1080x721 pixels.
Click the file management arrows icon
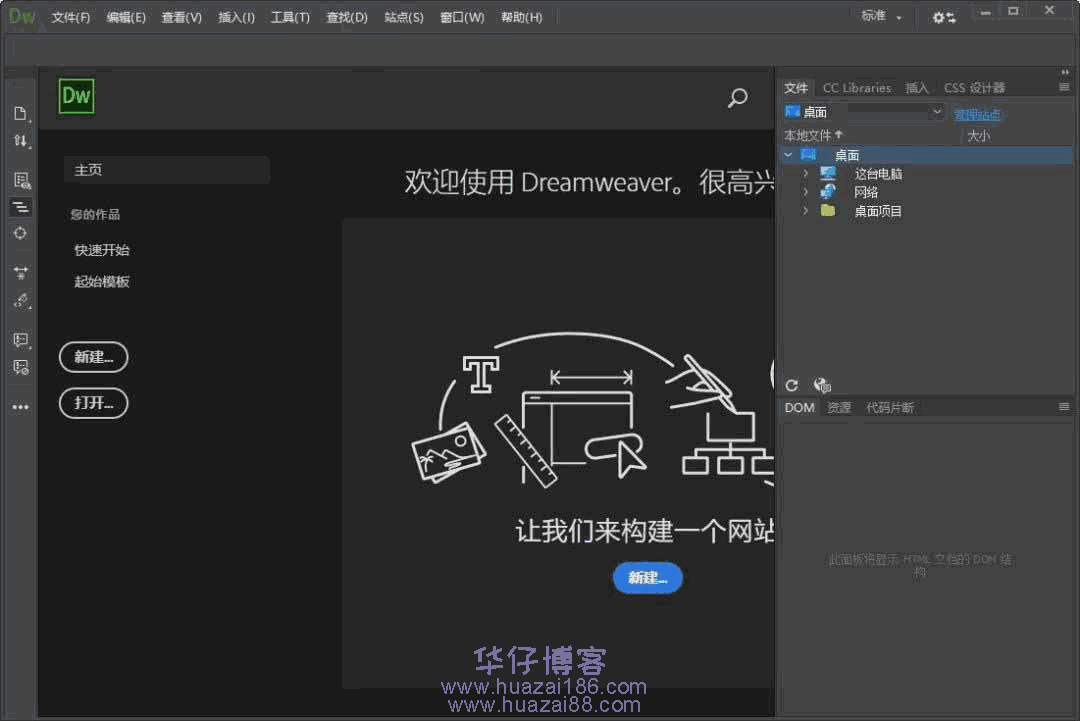20,140
